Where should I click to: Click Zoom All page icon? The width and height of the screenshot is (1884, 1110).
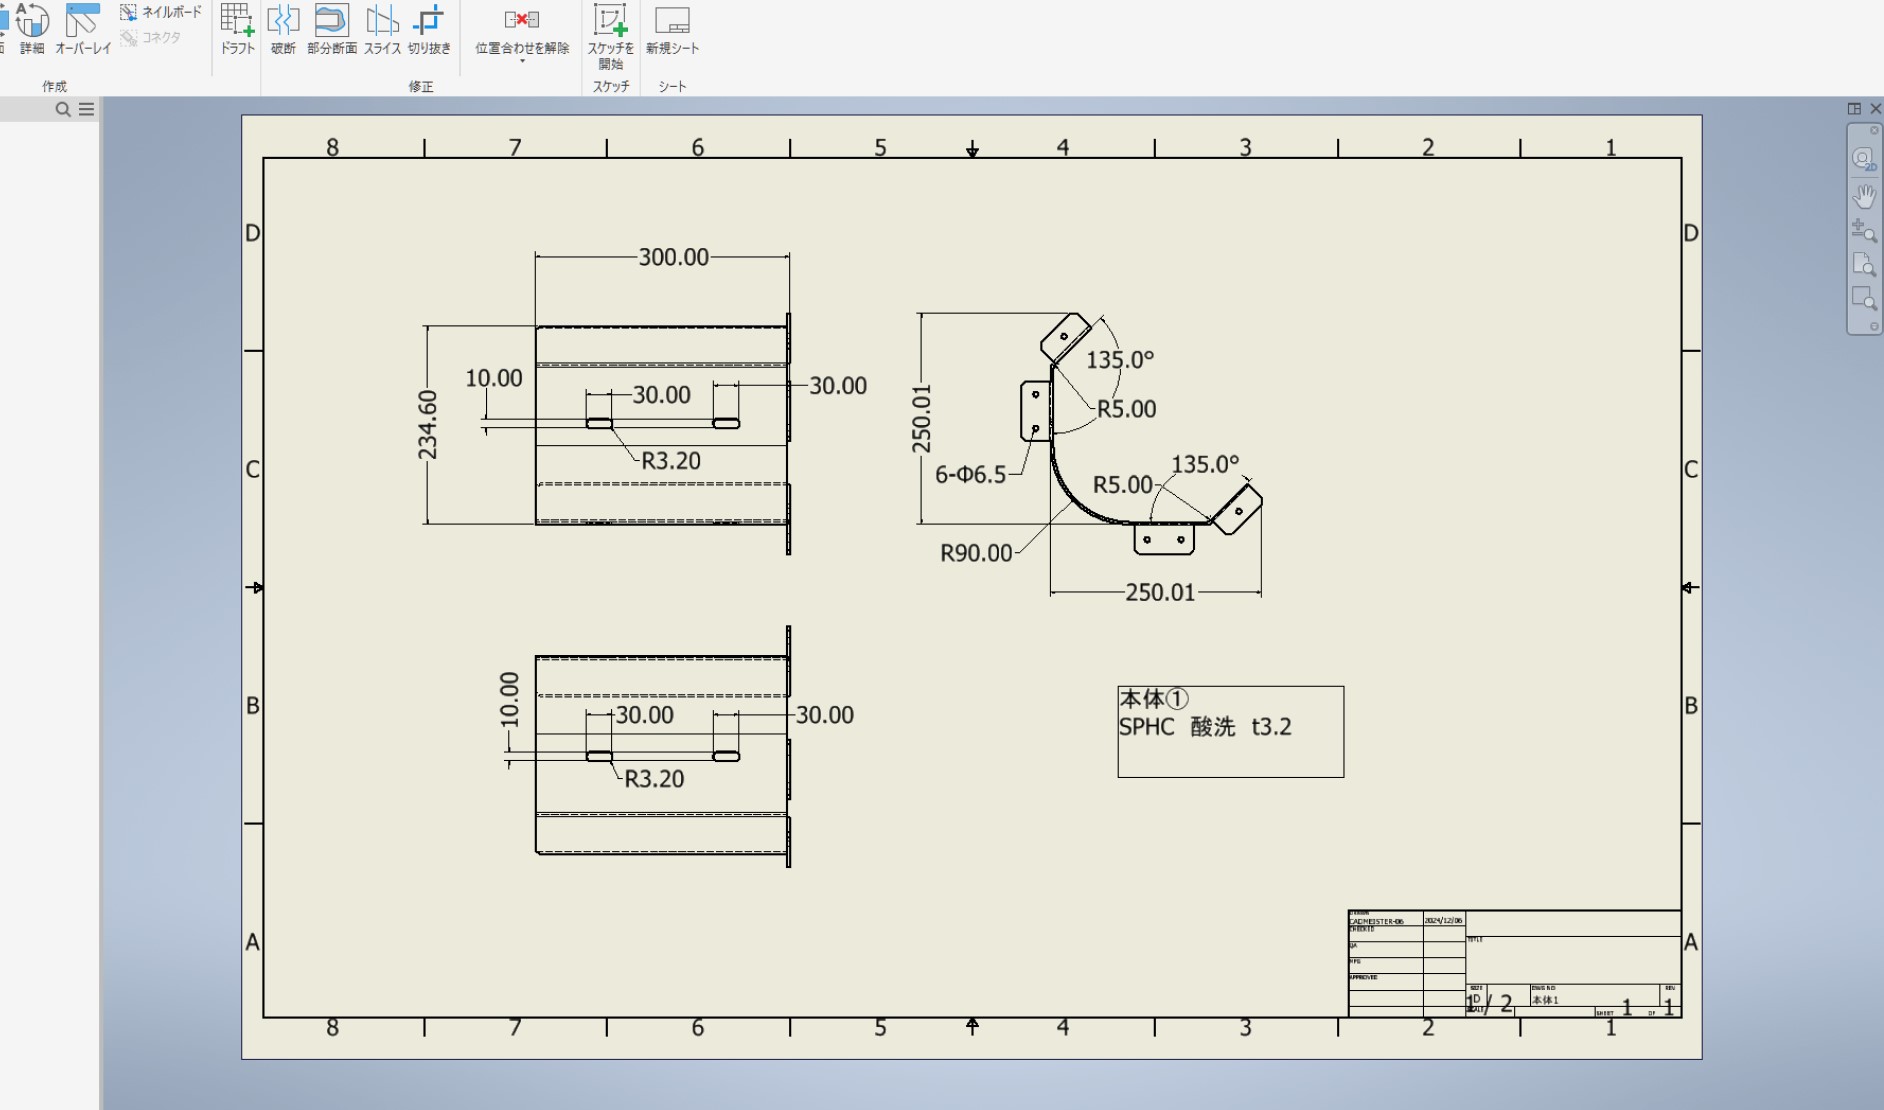1864,265
